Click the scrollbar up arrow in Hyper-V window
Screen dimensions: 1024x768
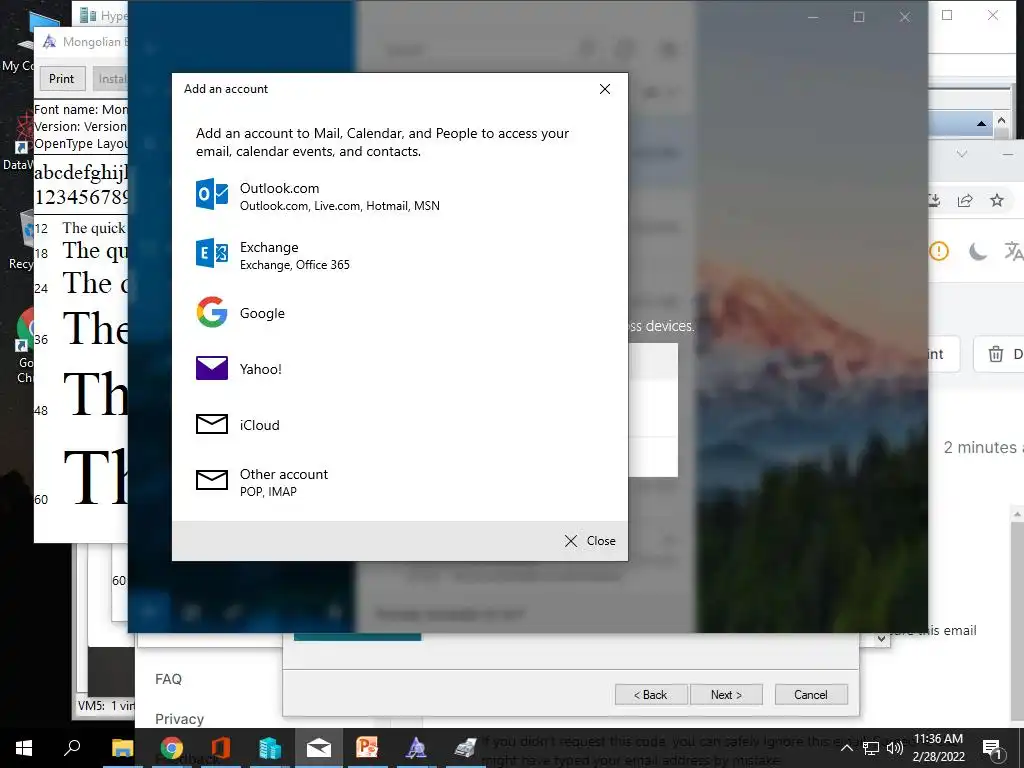[1001, 120]
